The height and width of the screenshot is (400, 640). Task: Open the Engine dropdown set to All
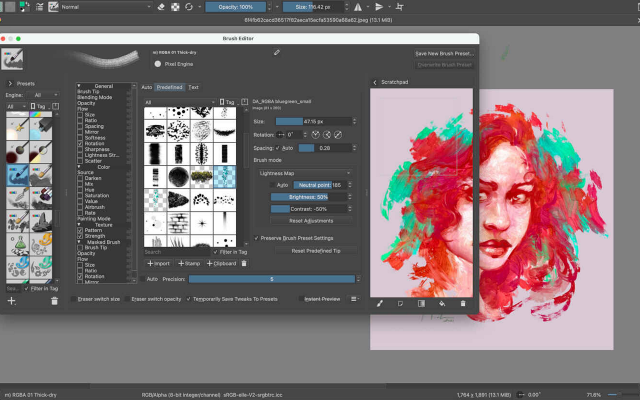pyautogui.click(x=42, y=95)
